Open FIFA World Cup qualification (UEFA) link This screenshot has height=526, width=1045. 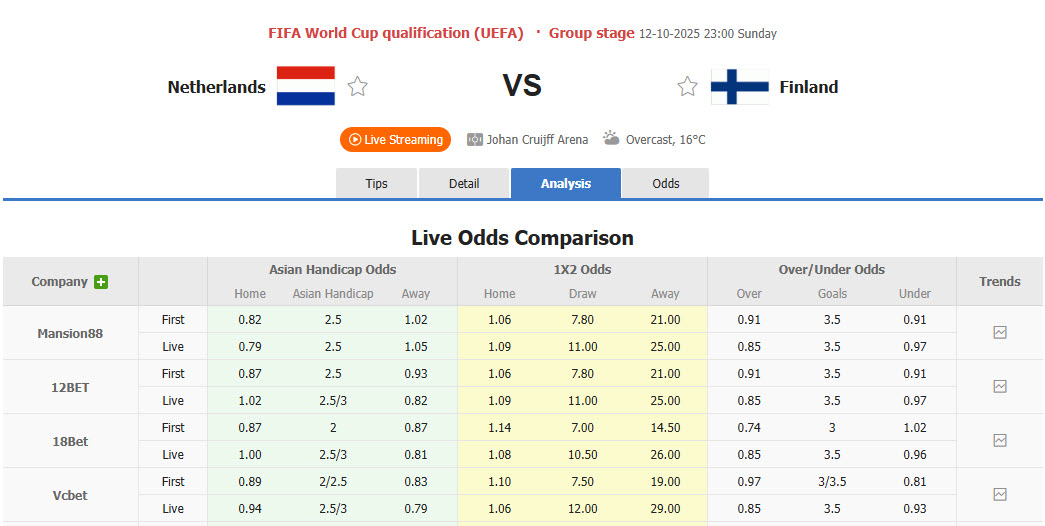396,33
